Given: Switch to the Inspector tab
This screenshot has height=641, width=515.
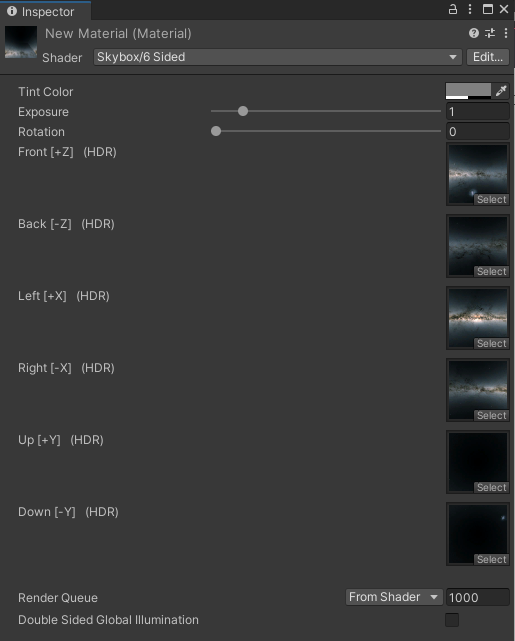Looking at the screenshot, I should (x=46, y=11).
